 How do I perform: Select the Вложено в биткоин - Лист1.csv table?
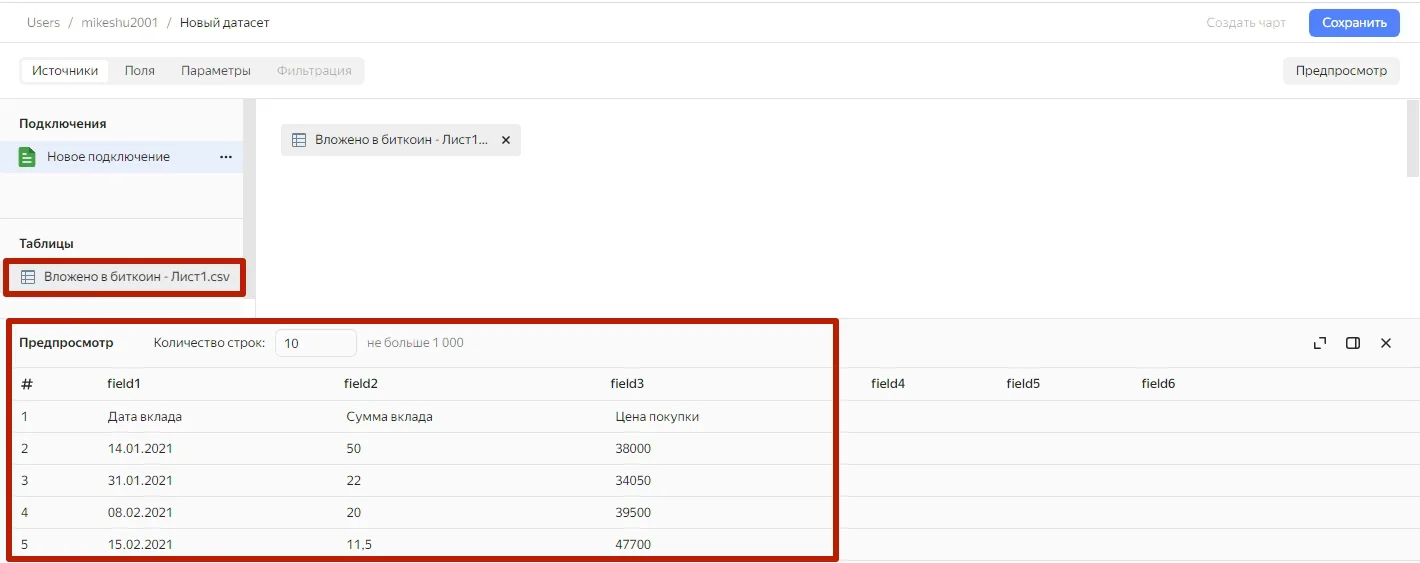(136, 277)
